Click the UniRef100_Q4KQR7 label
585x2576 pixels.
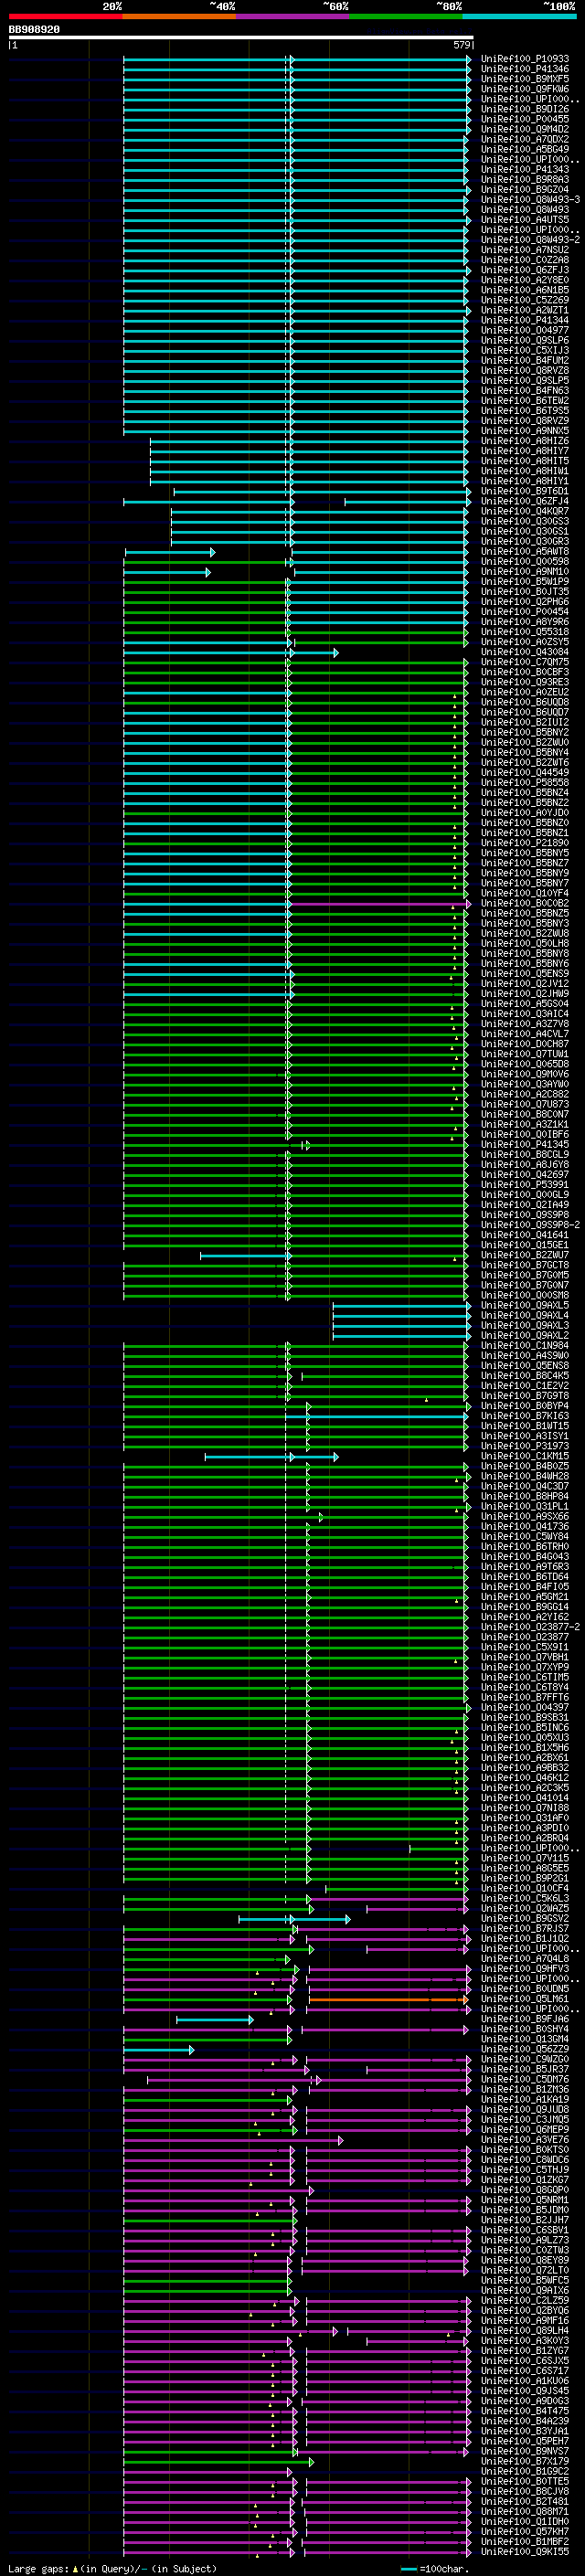[x=525, y=511]
